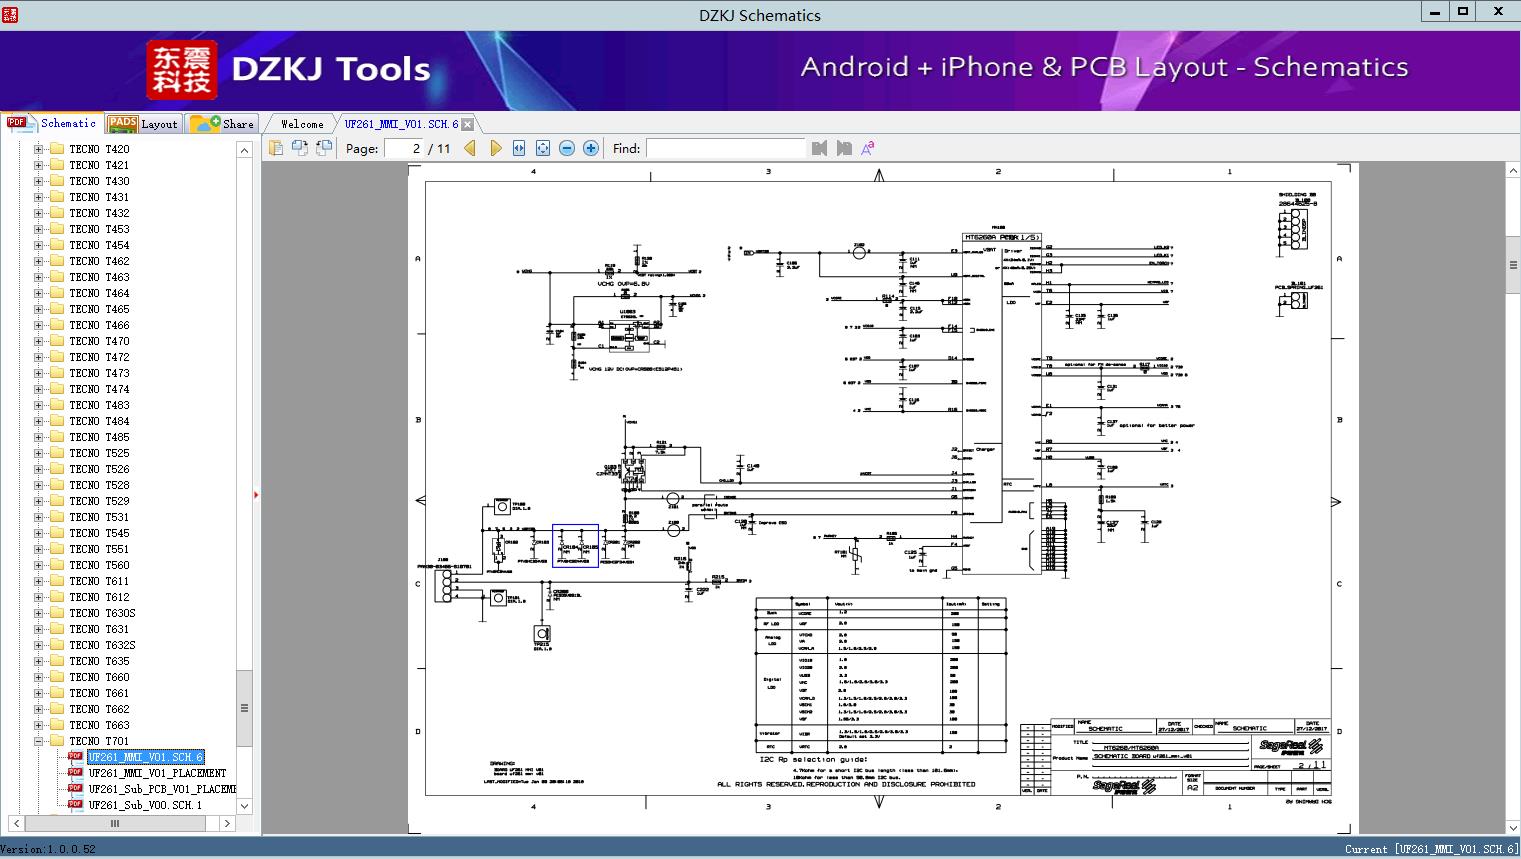Click document viewer scroll down arrow
The image size is (1521, 859).
(1513, 827)
